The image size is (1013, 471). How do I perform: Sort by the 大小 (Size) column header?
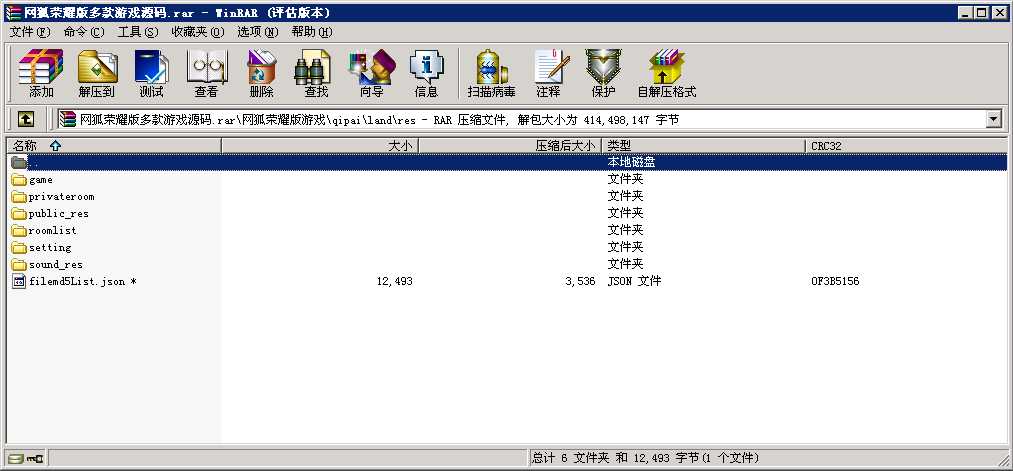[320, 146]
